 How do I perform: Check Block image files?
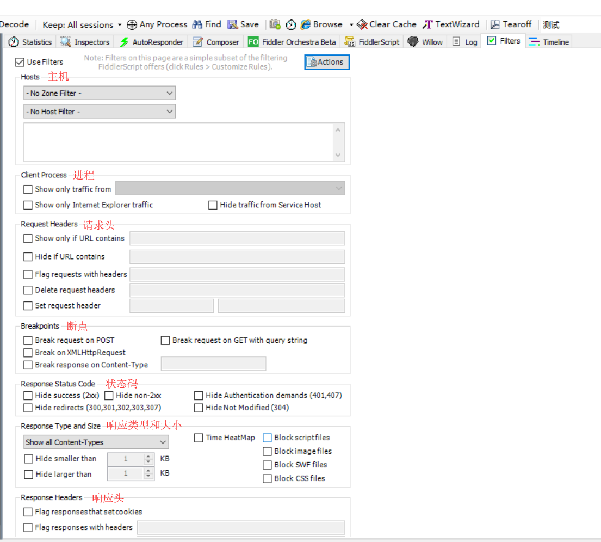[x=268, y=451]
